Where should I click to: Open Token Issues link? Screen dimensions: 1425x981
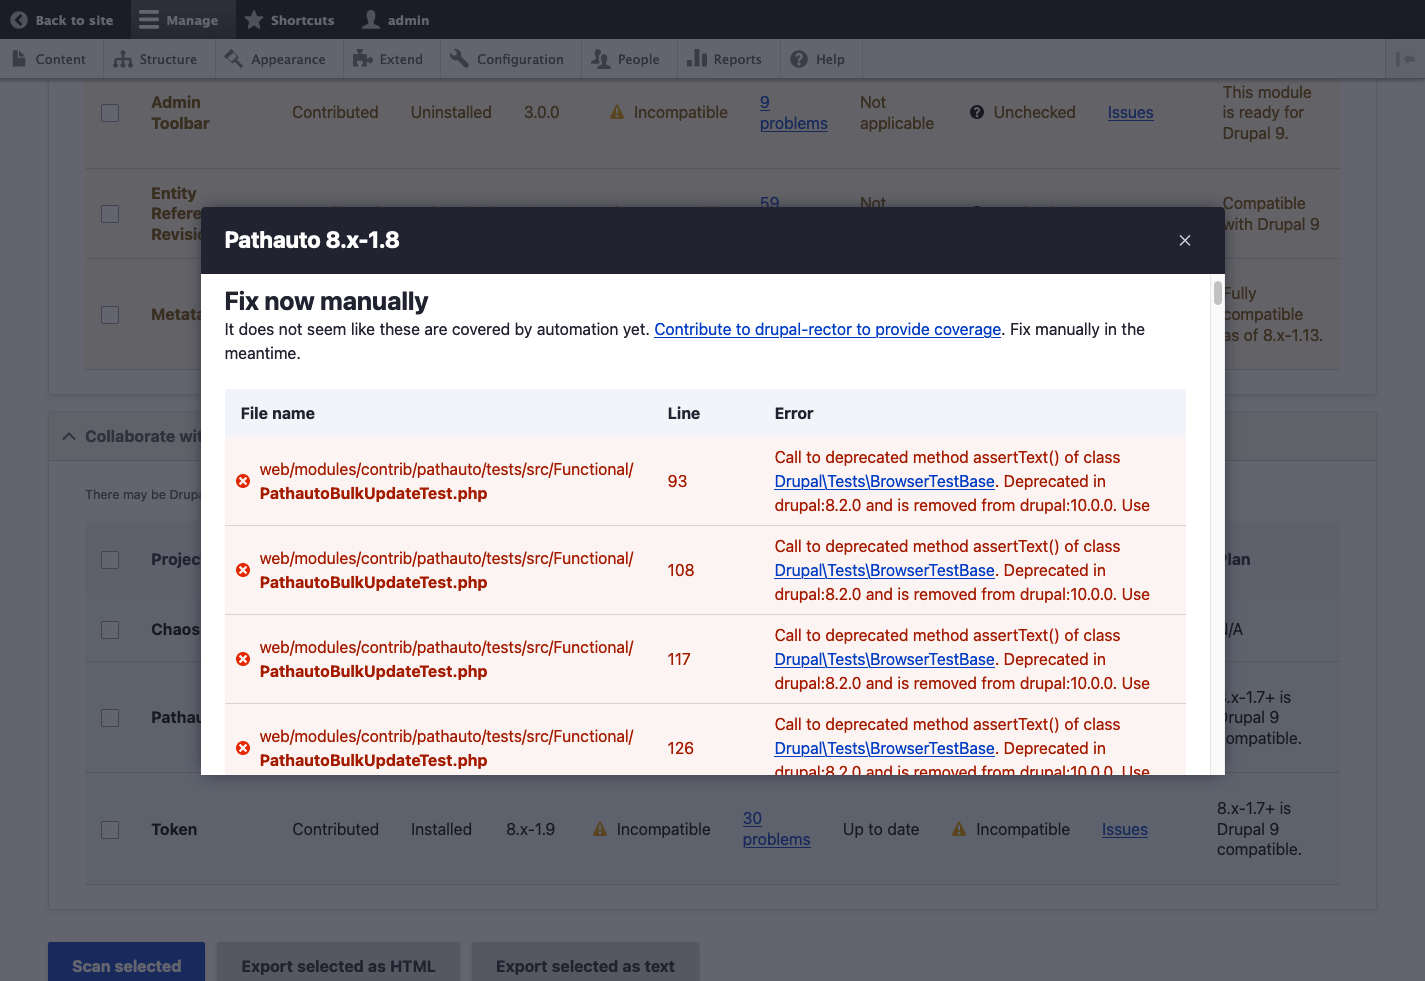(x=1124, y=829)
